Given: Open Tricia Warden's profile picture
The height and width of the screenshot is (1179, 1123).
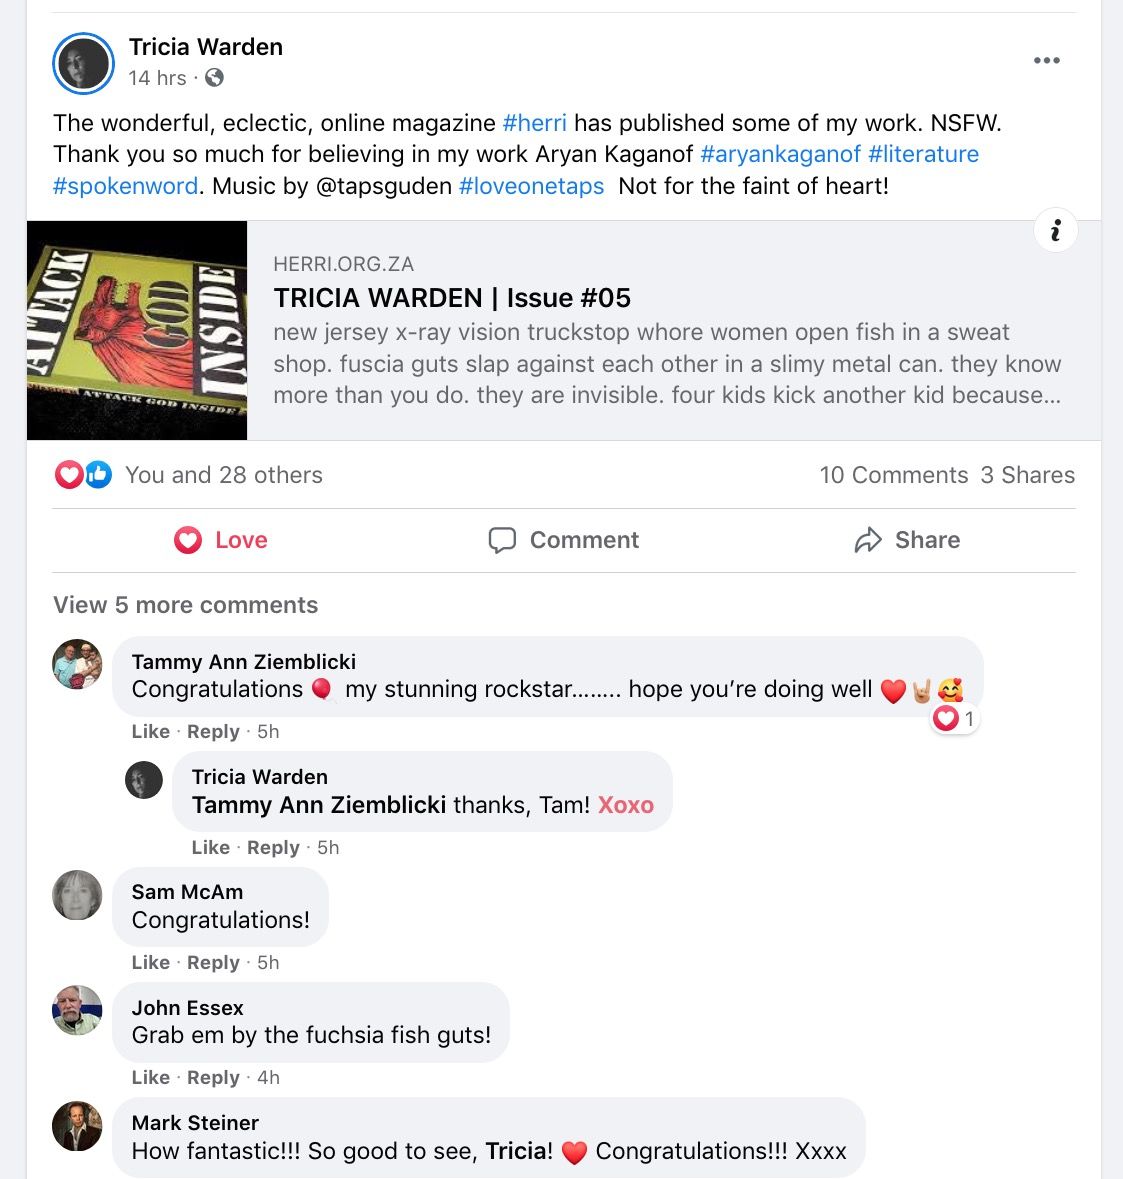Looking at the screenshot, I should click(83, 63).
